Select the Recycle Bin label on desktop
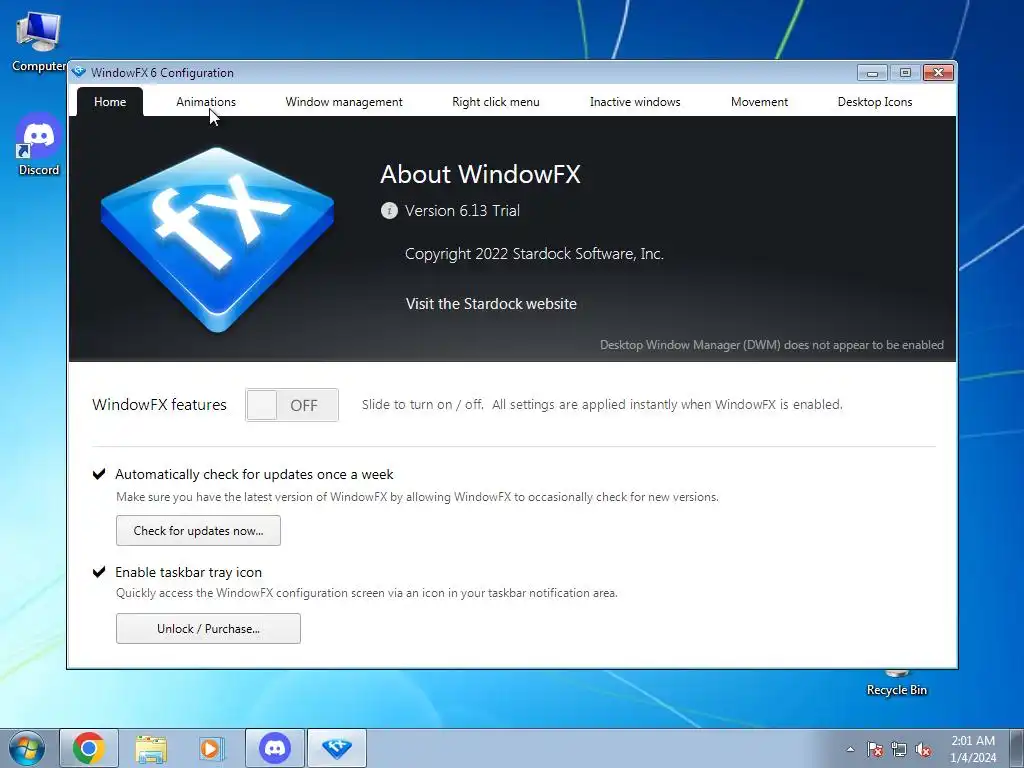The height and width of the screenshot is (768, 1024). click(x=897, y=690)
